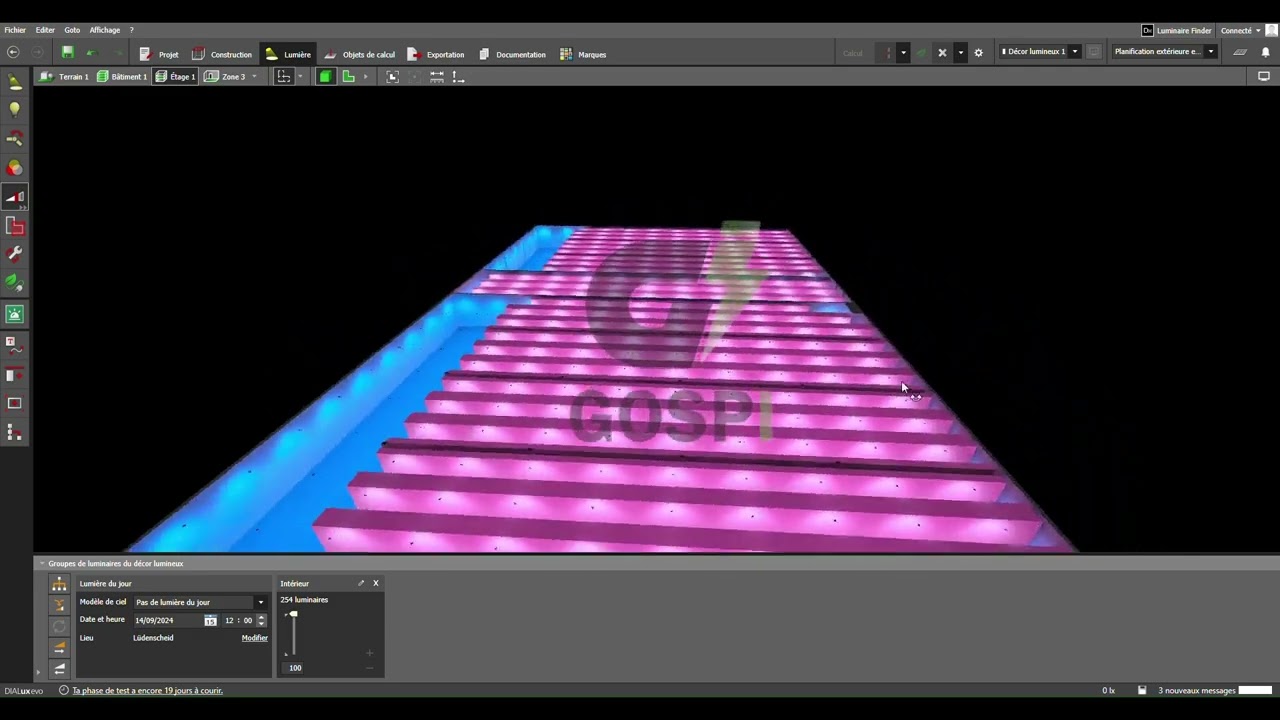This screenshot has height=720, width=1280.
Task: Click the selection frame tool icon
Action: pos(284,76)
